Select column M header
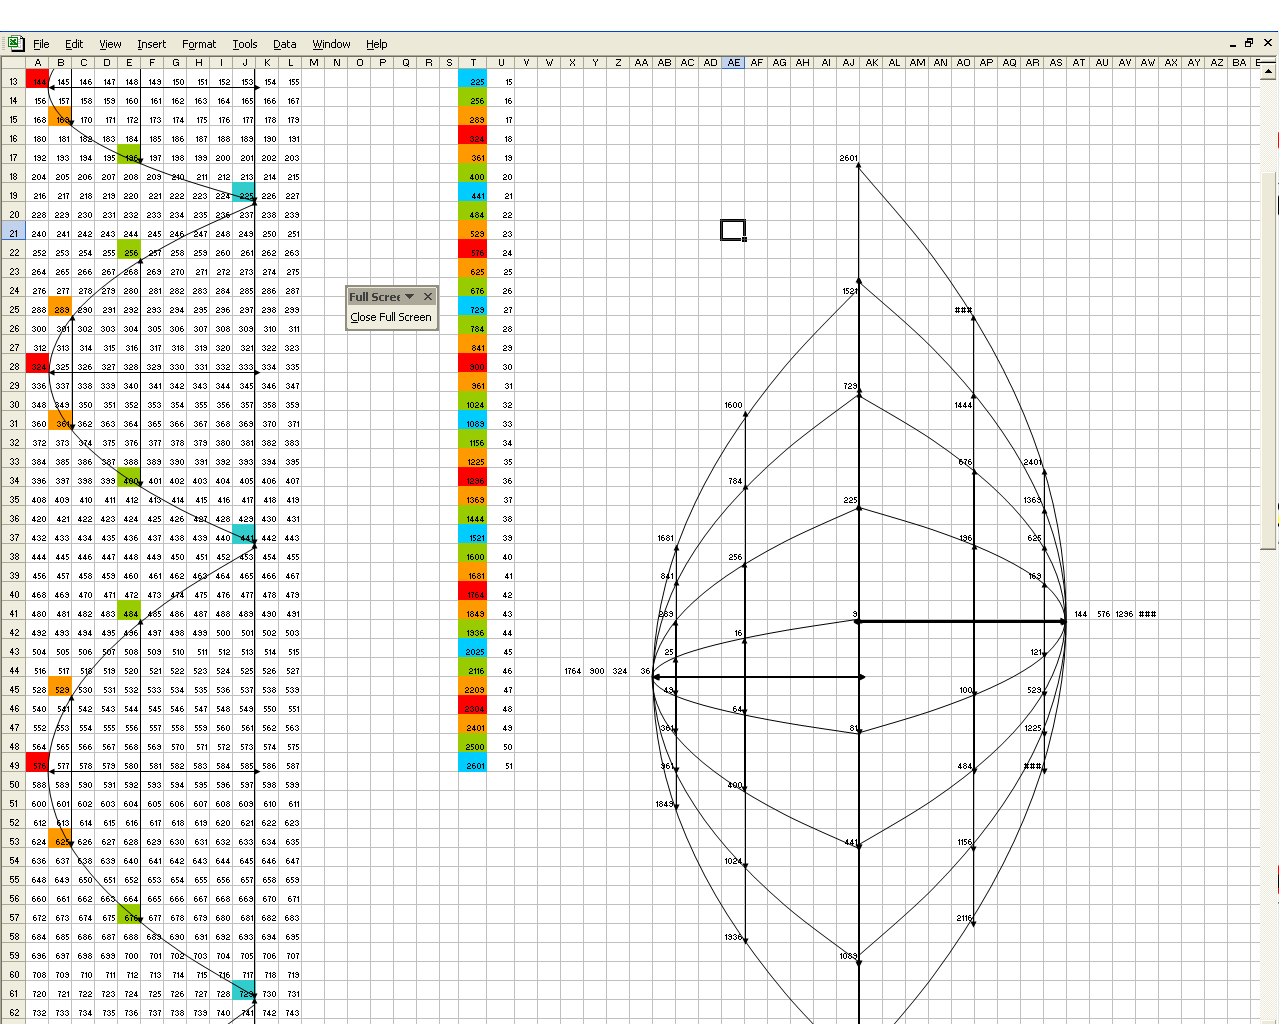1280x1024 pixels. [314, 62]
